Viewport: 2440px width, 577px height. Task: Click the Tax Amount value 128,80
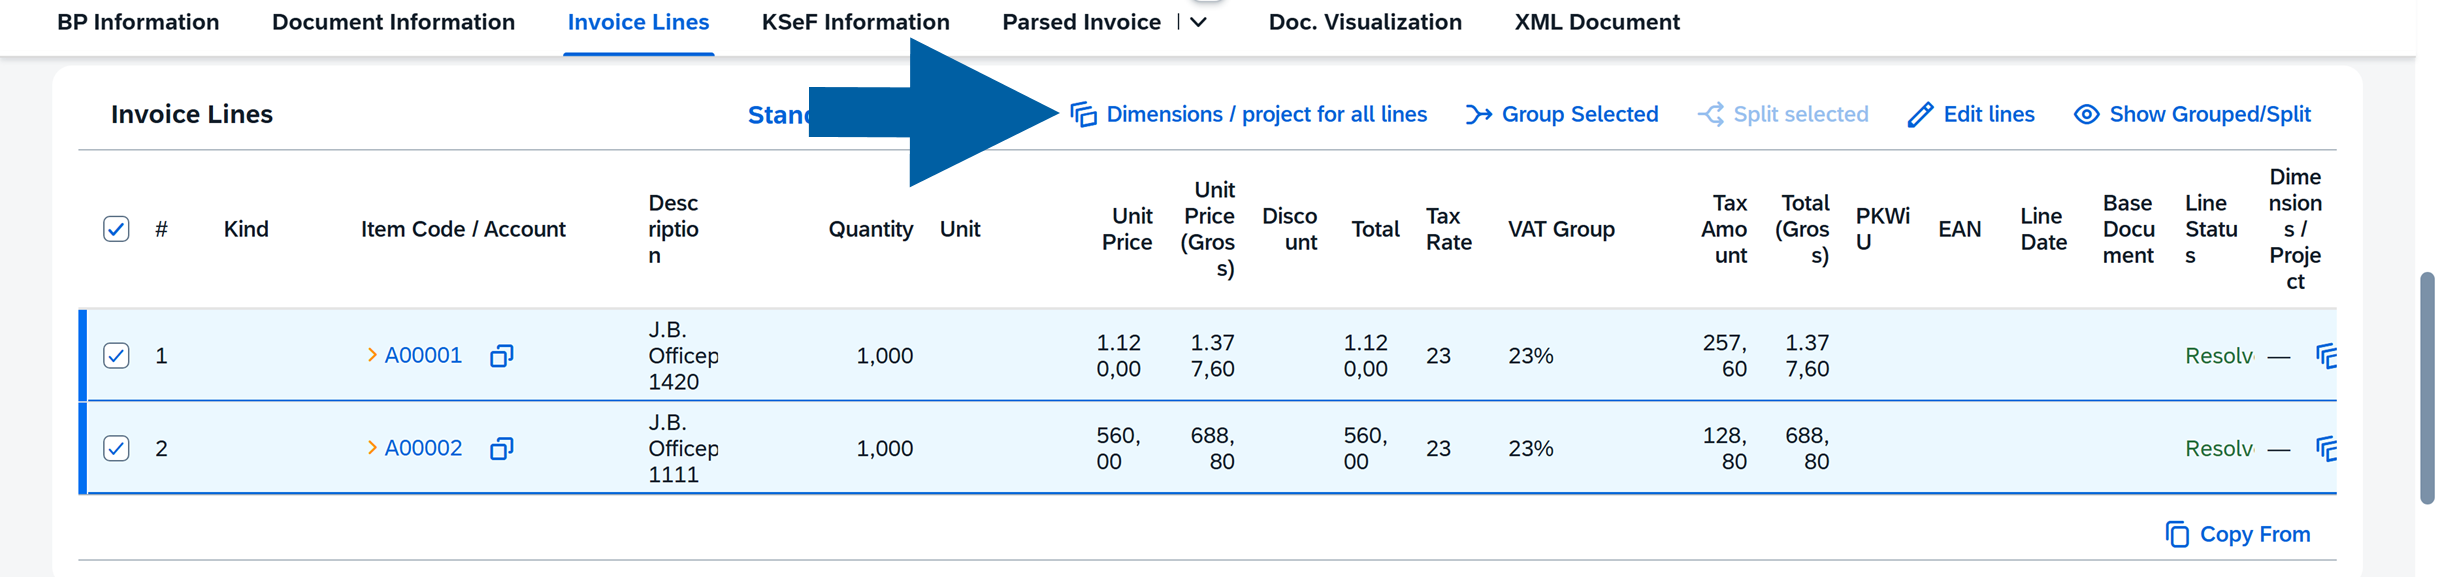1725,448
